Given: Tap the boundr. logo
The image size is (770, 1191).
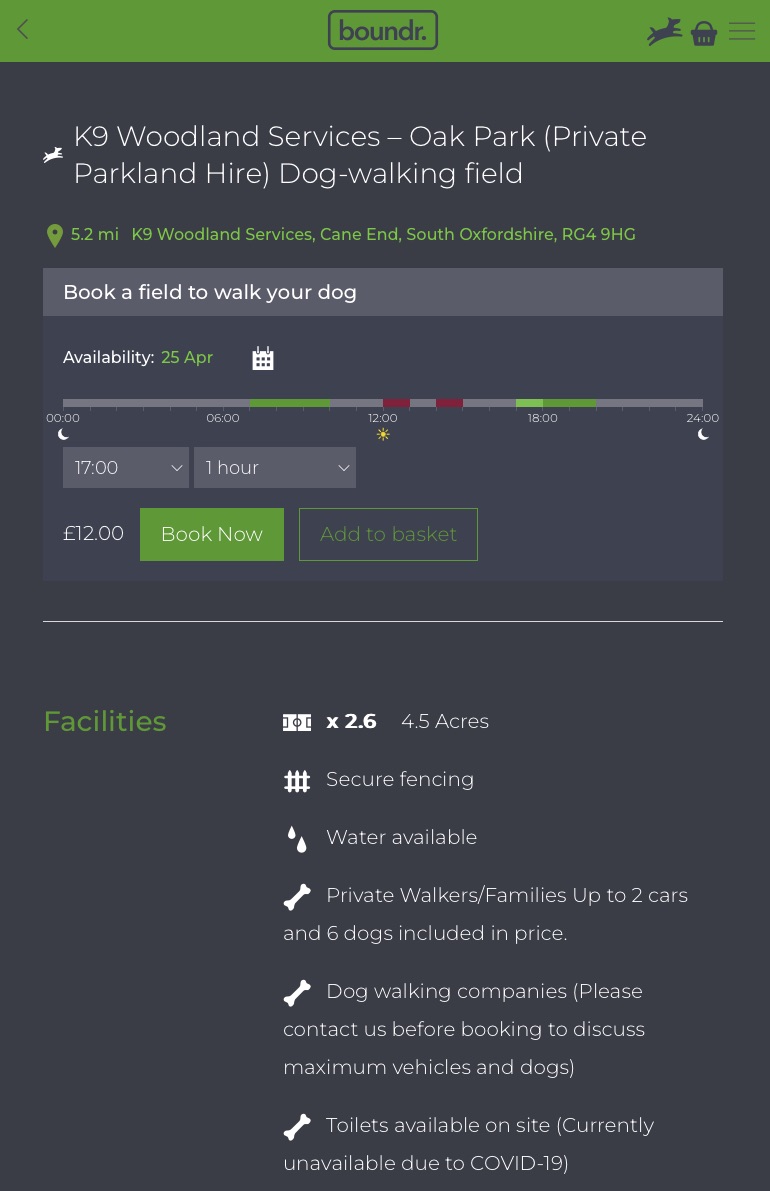Looking at the screenshot, I should (383, 30).
